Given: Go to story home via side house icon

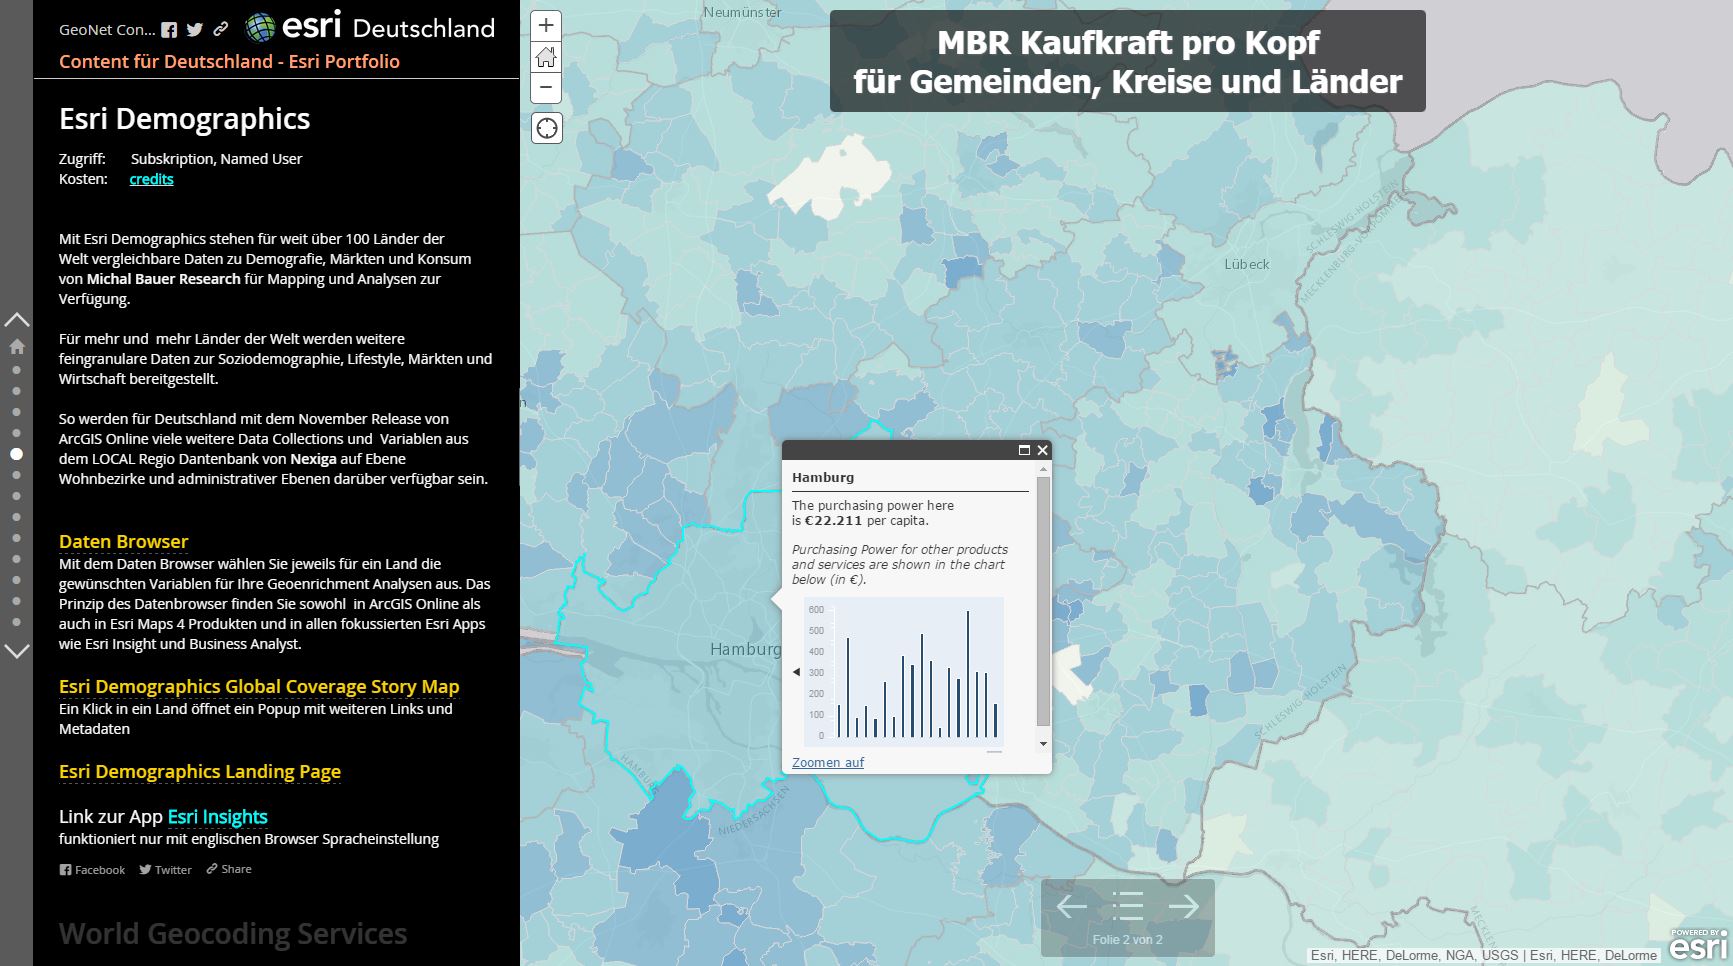Looking at the screenshot, I should [x=17, y=347].
